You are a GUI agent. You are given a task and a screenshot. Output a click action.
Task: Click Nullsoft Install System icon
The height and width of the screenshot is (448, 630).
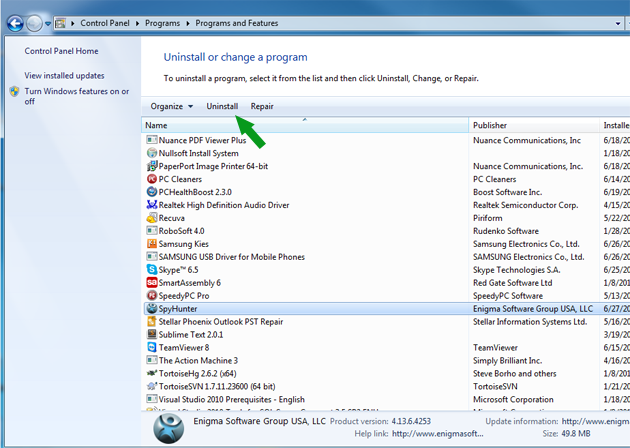click(152, 153)
